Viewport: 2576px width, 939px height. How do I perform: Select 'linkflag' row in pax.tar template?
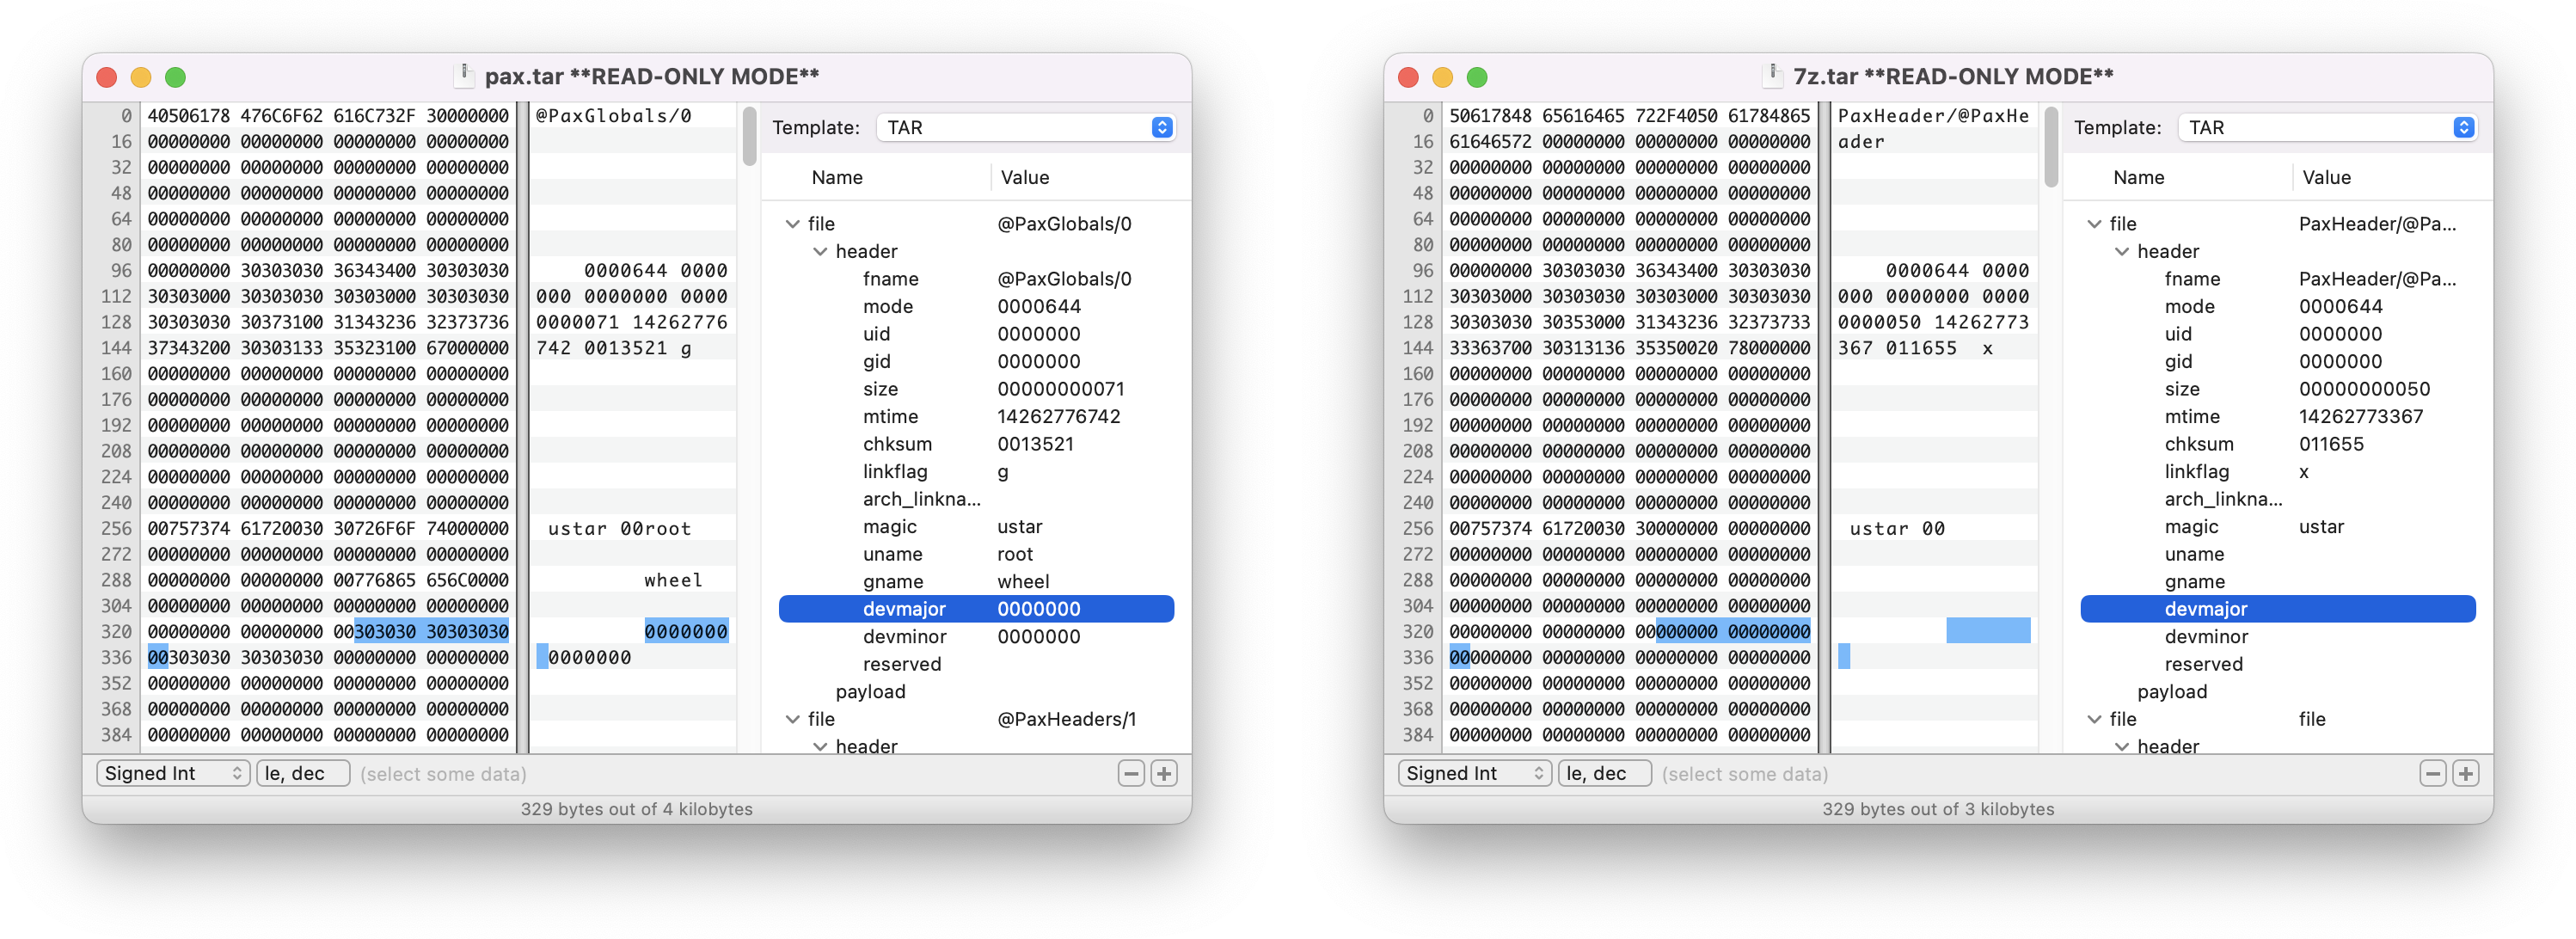976,471
